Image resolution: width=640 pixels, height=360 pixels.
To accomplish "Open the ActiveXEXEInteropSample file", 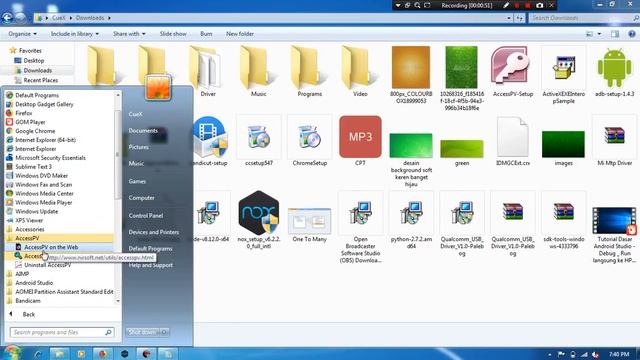I will (x=563, y=75).
